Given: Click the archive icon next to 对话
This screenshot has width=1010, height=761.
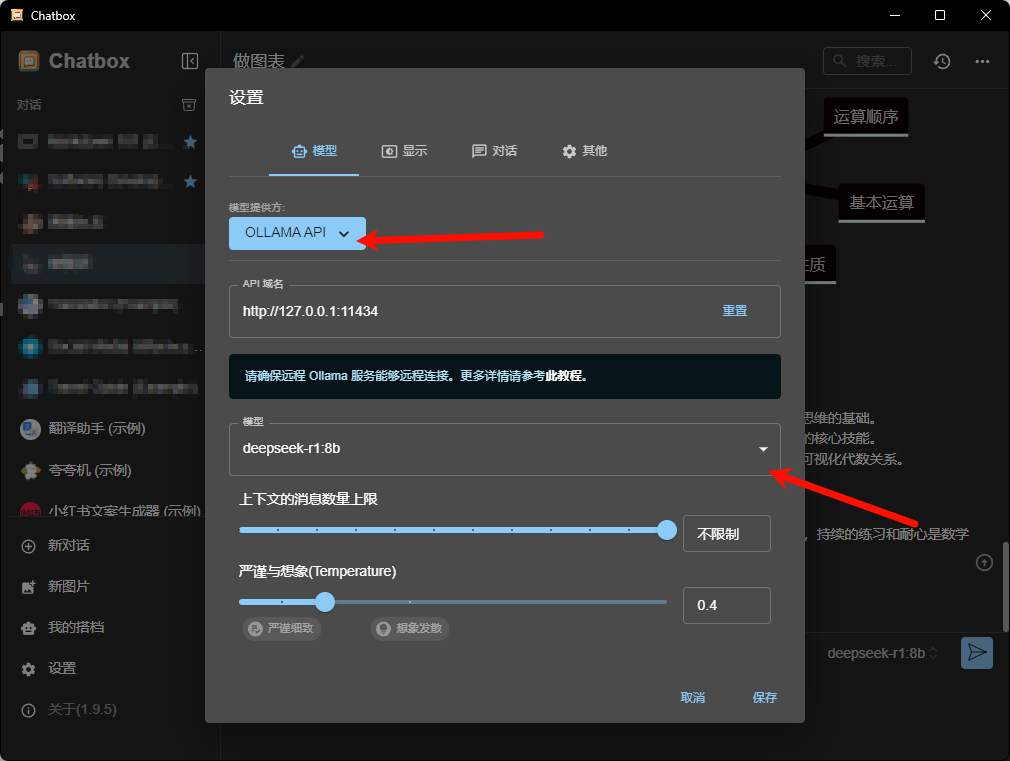Looking at the screenshot, I should pyautogui.click(x=188, y=105).
